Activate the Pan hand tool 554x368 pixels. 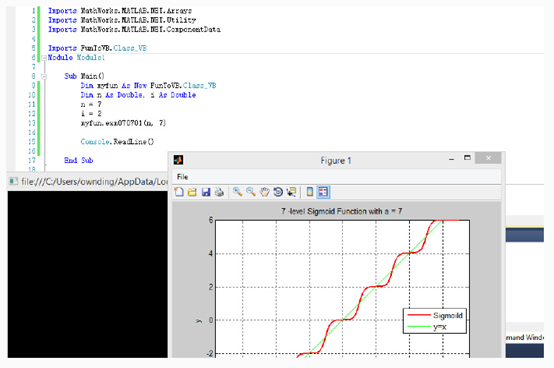[265, 192]
